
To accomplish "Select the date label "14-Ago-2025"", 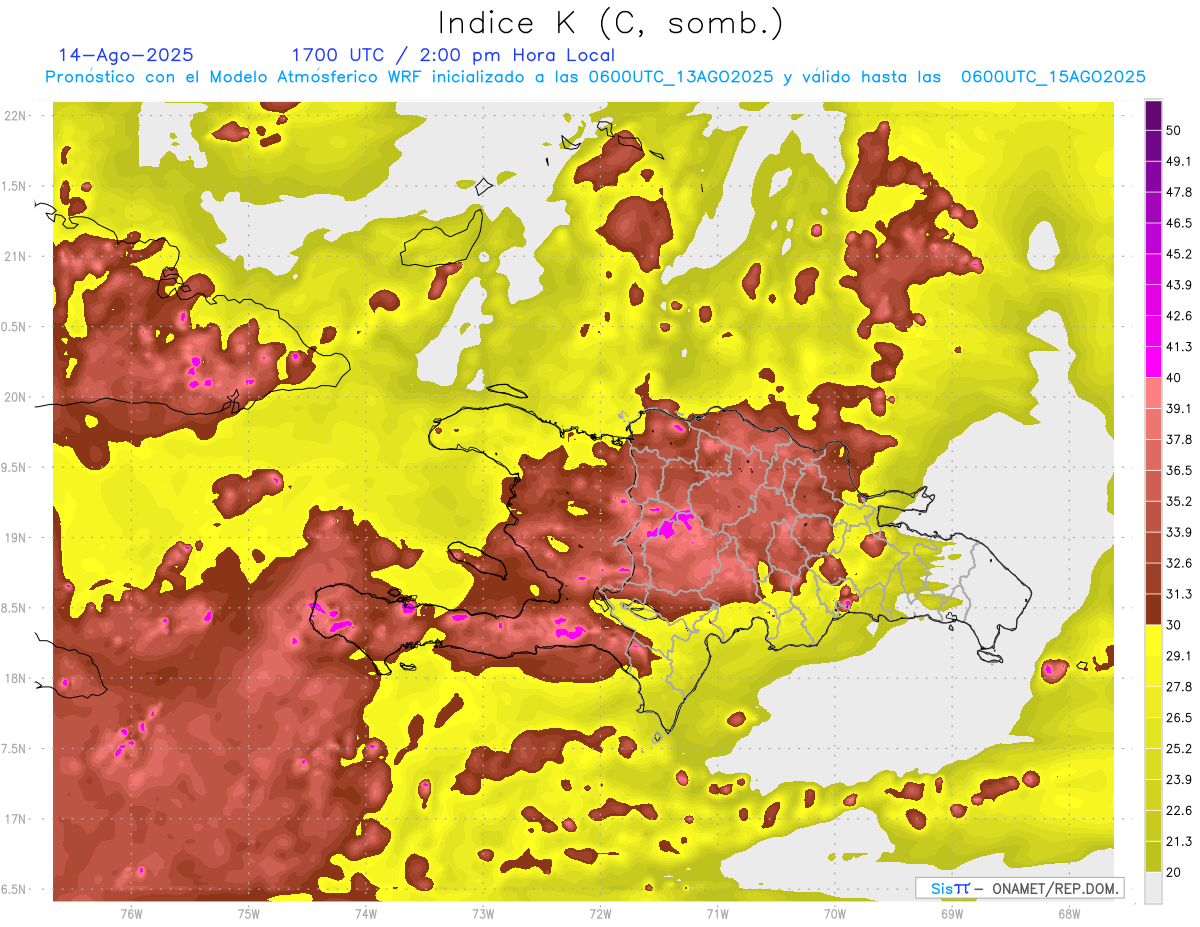I will (x=126, y=55).
